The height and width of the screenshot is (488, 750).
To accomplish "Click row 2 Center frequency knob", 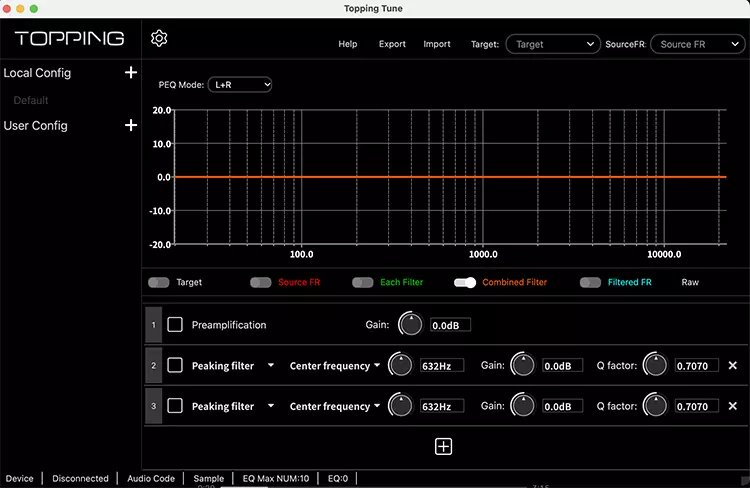I will coord(400,365).
